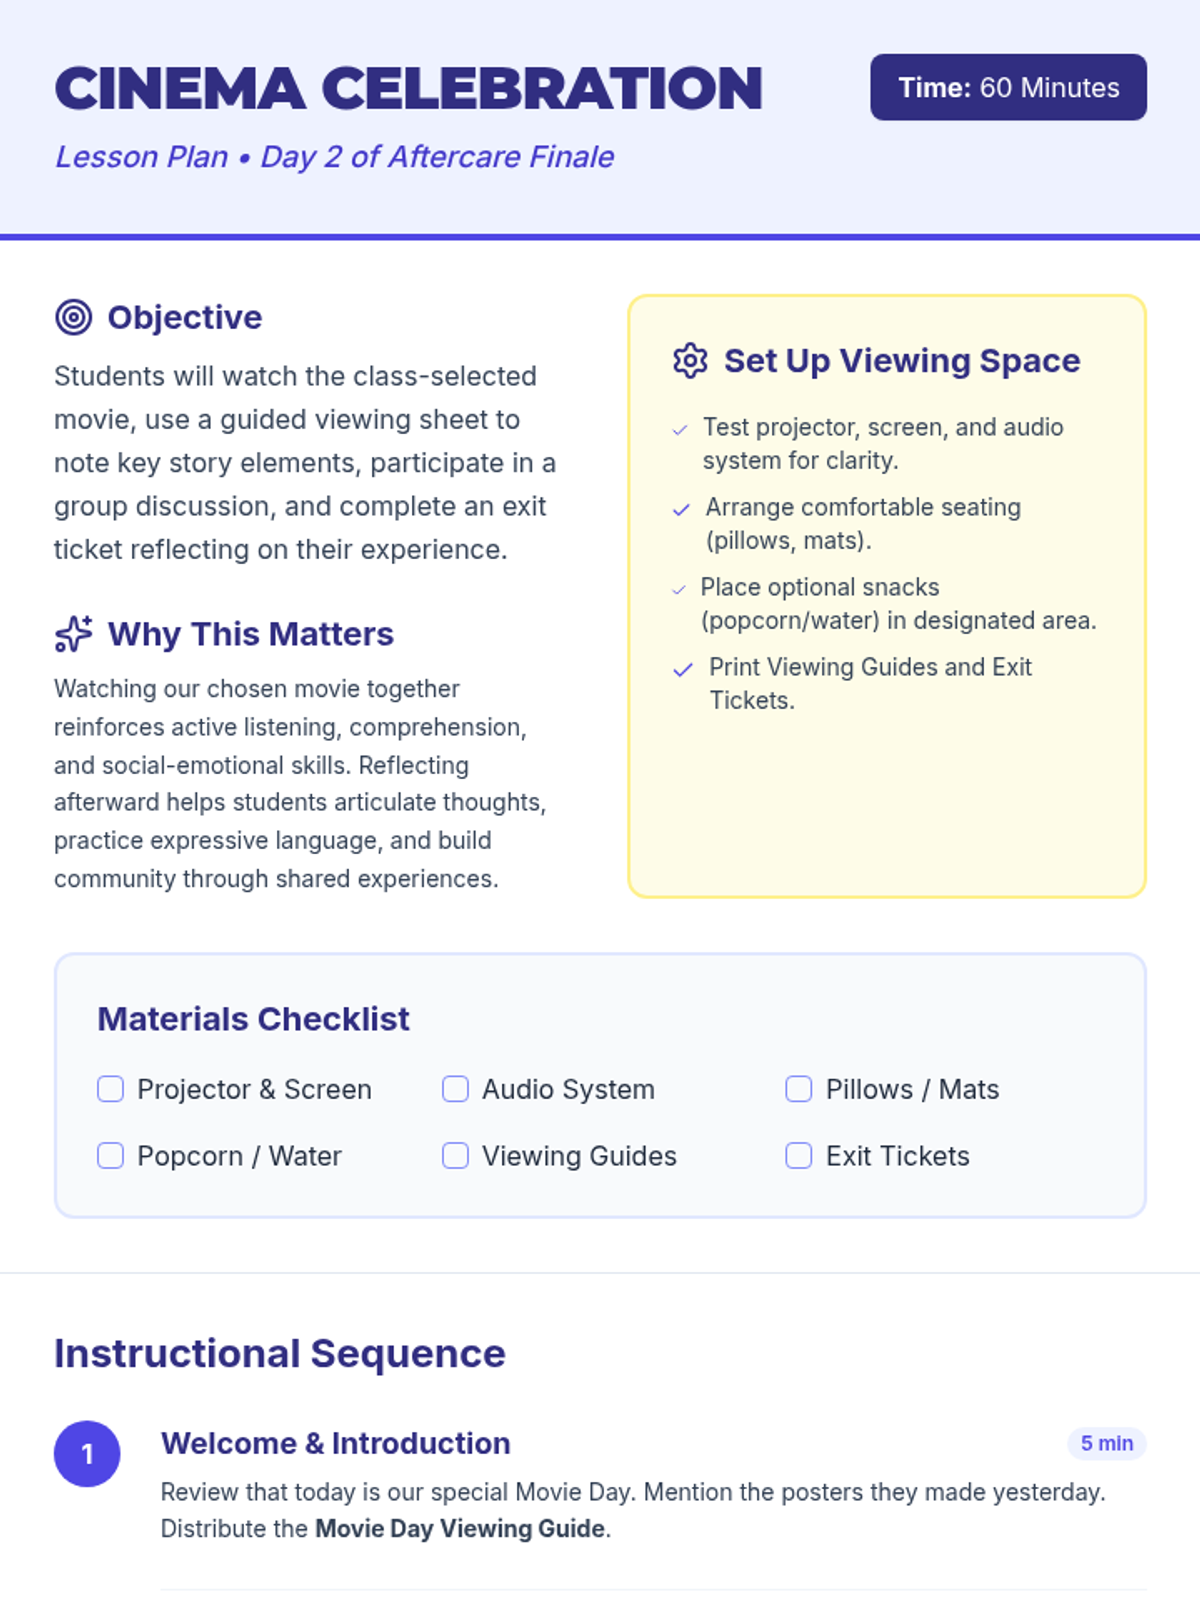Click the gear icon beside Set Up Viewing Space

pyautogui.click(x=690, y=361)
